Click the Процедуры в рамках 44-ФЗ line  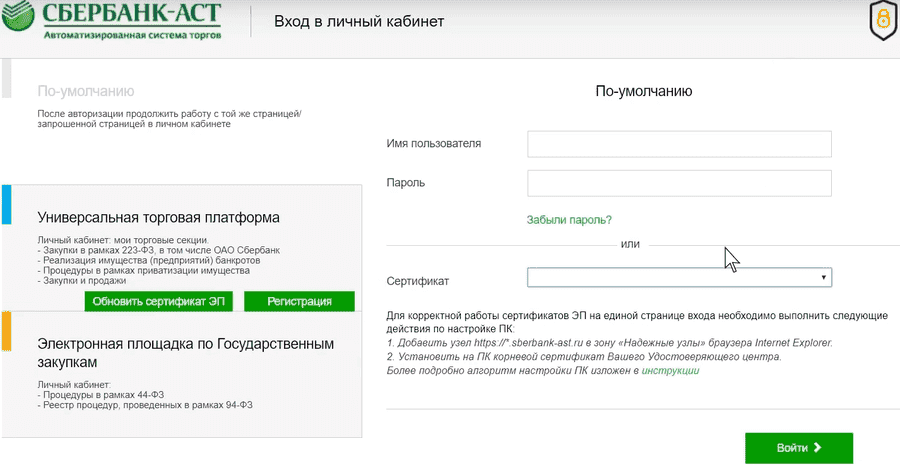[100, 396]
